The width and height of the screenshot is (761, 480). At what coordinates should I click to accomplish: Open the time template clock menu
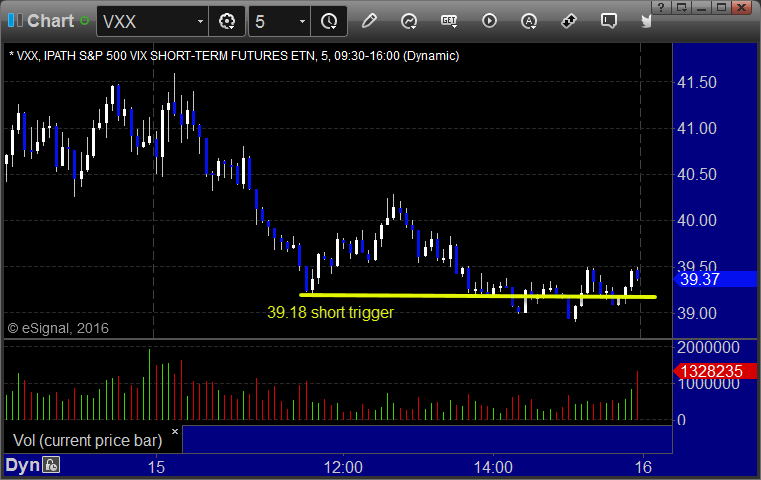pyautogui.click(x=329, y=21)
